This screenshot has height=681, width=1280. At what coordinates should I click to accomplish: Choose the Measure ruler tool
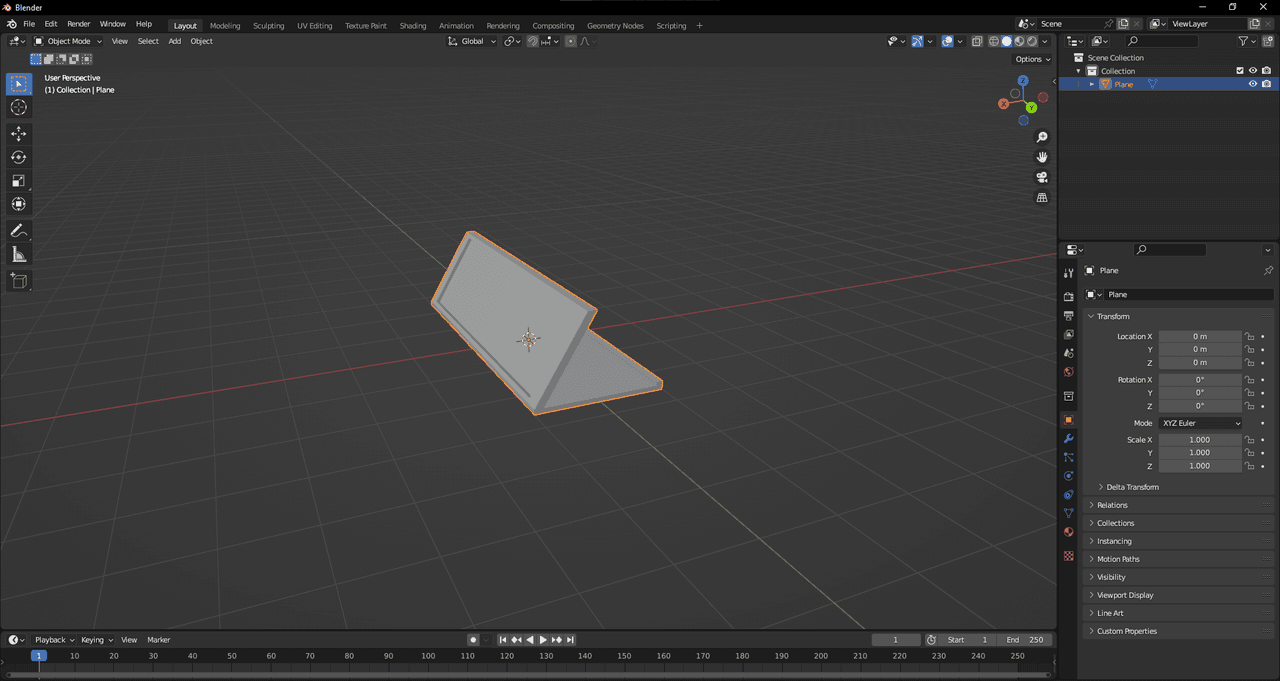(18, 254)
